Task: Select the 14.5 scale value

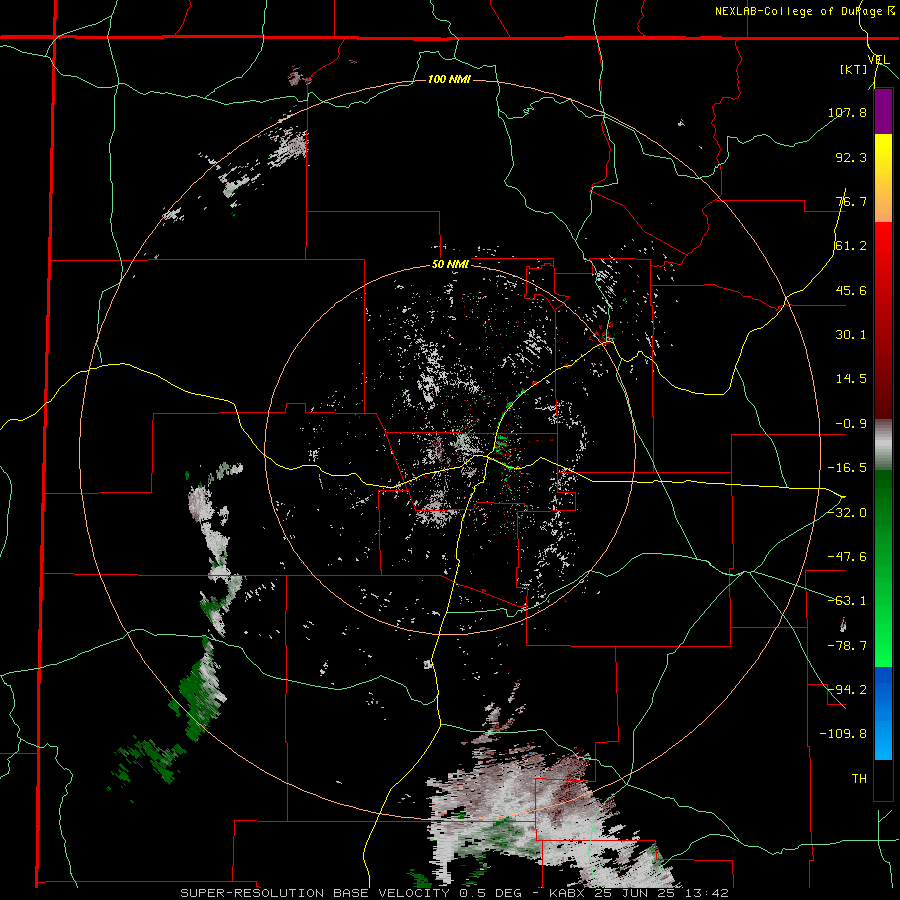Action: point(851,379)
